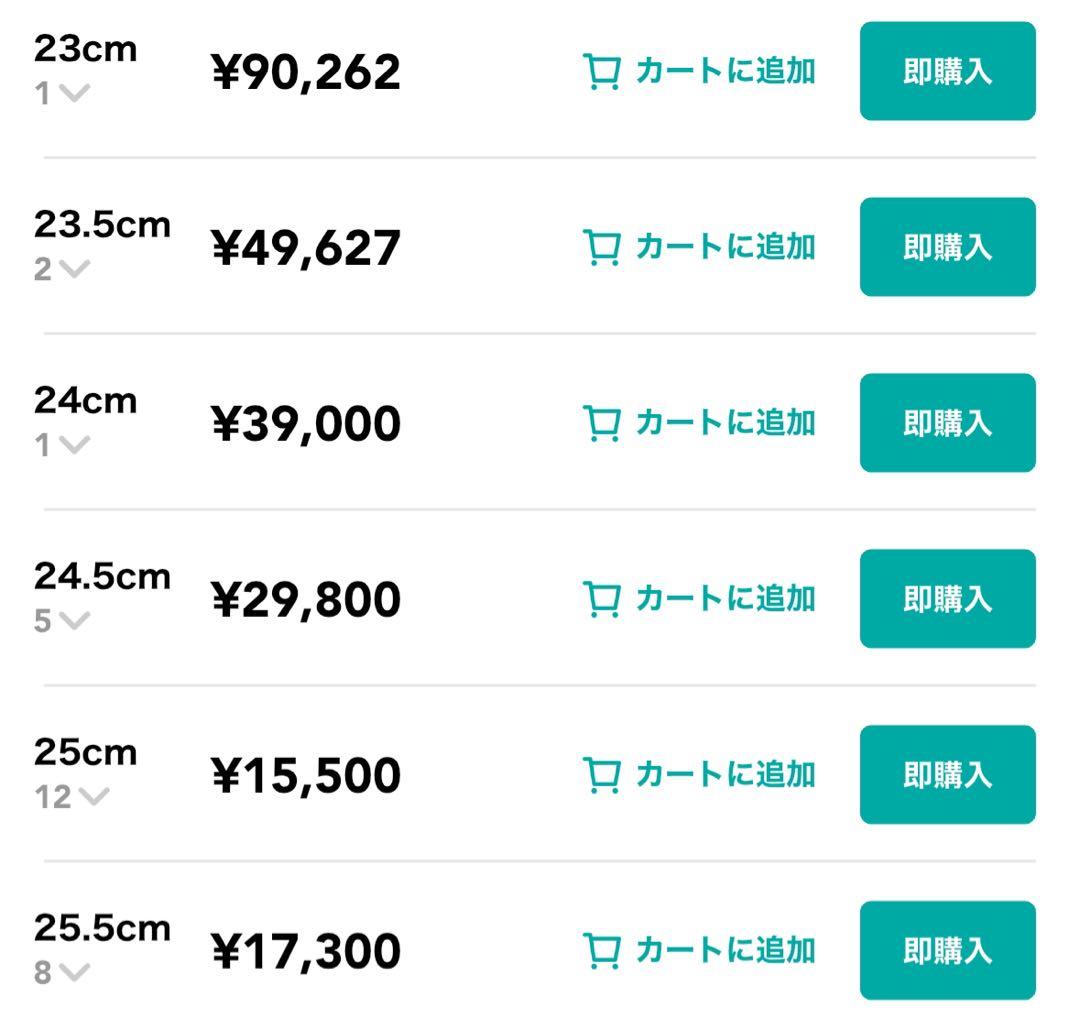Show the 12 listings for 25cm
This screenshot has height=1019, width=1080.
(x=92, y=798)
